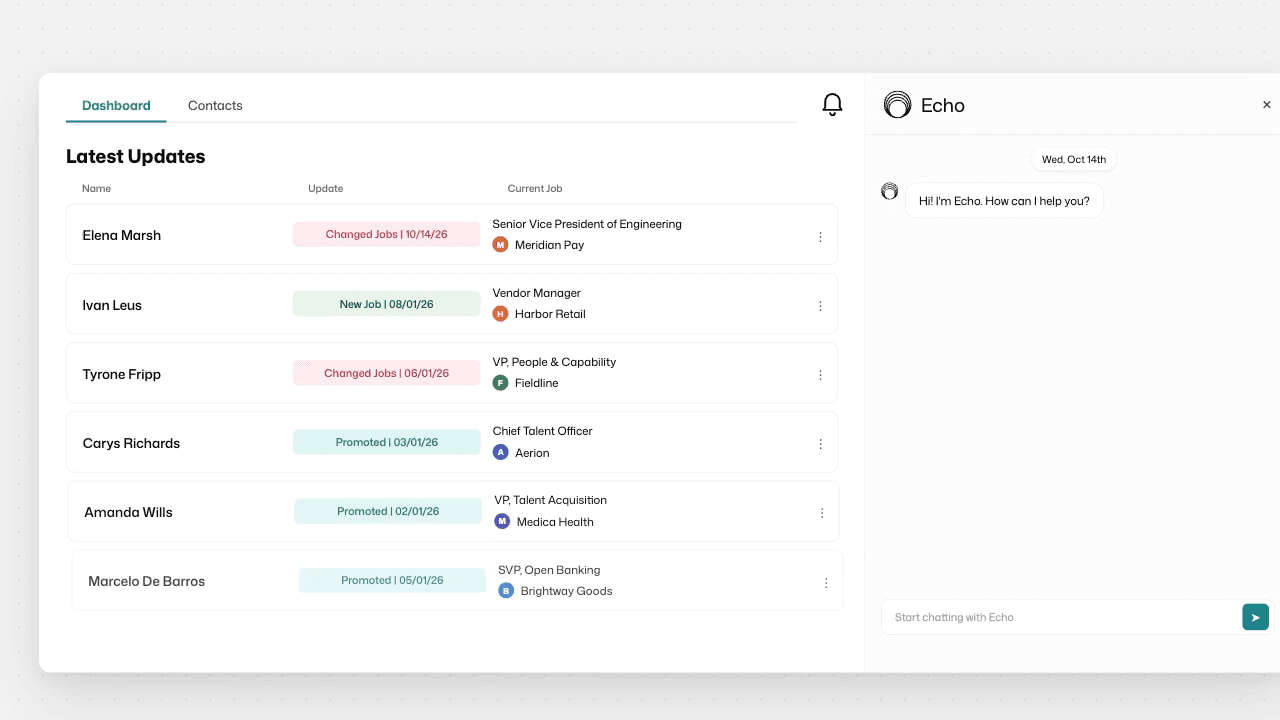Switch to the Dashboard tab

point(116,105)
